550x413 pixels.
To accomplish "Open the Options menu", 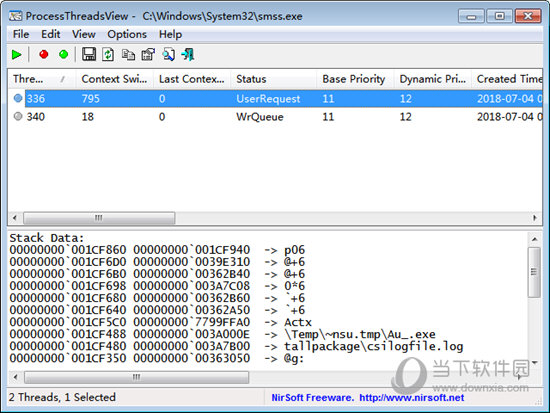I will [127, 34].
